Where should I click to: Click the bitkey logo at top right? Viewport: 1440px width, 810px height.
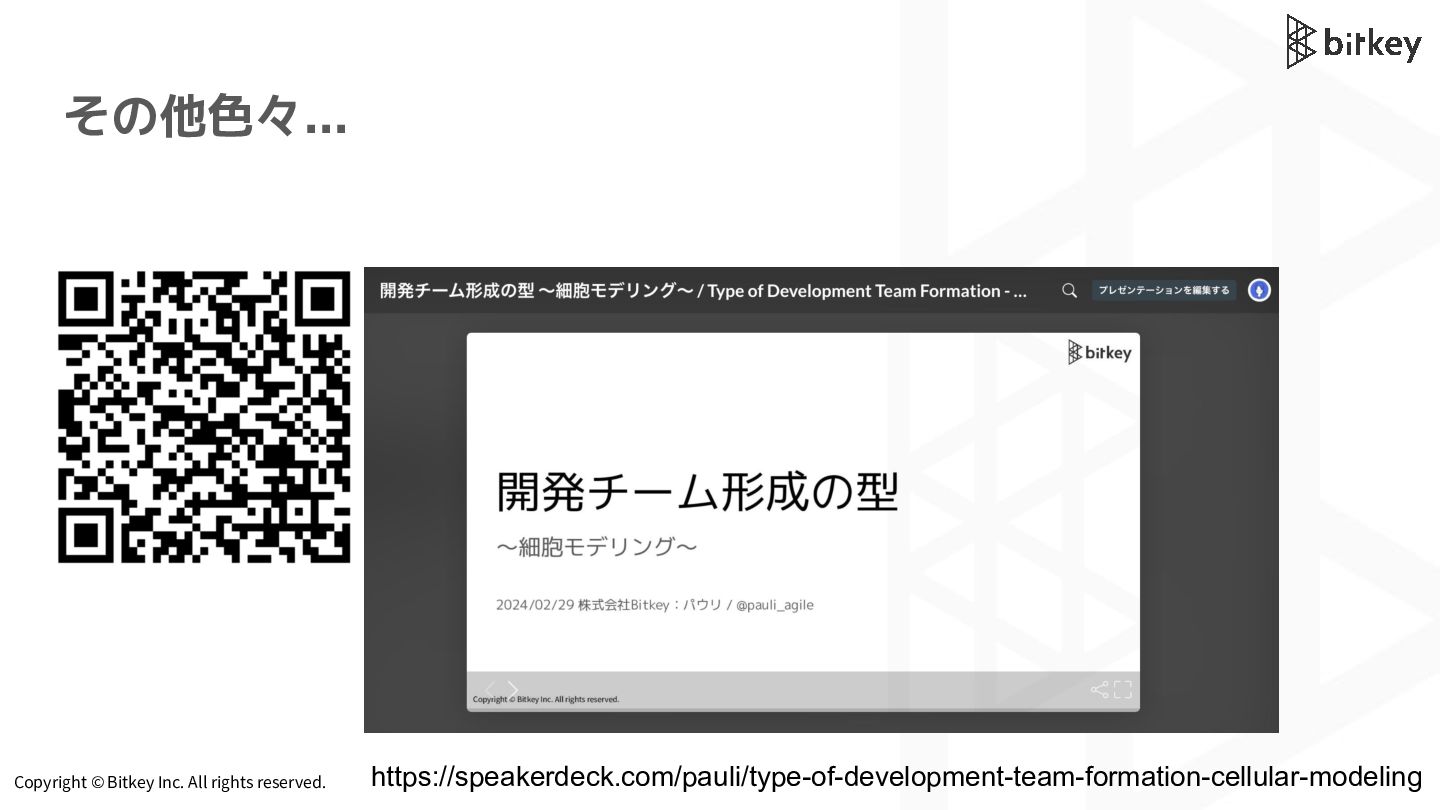tap(1353, 42)
